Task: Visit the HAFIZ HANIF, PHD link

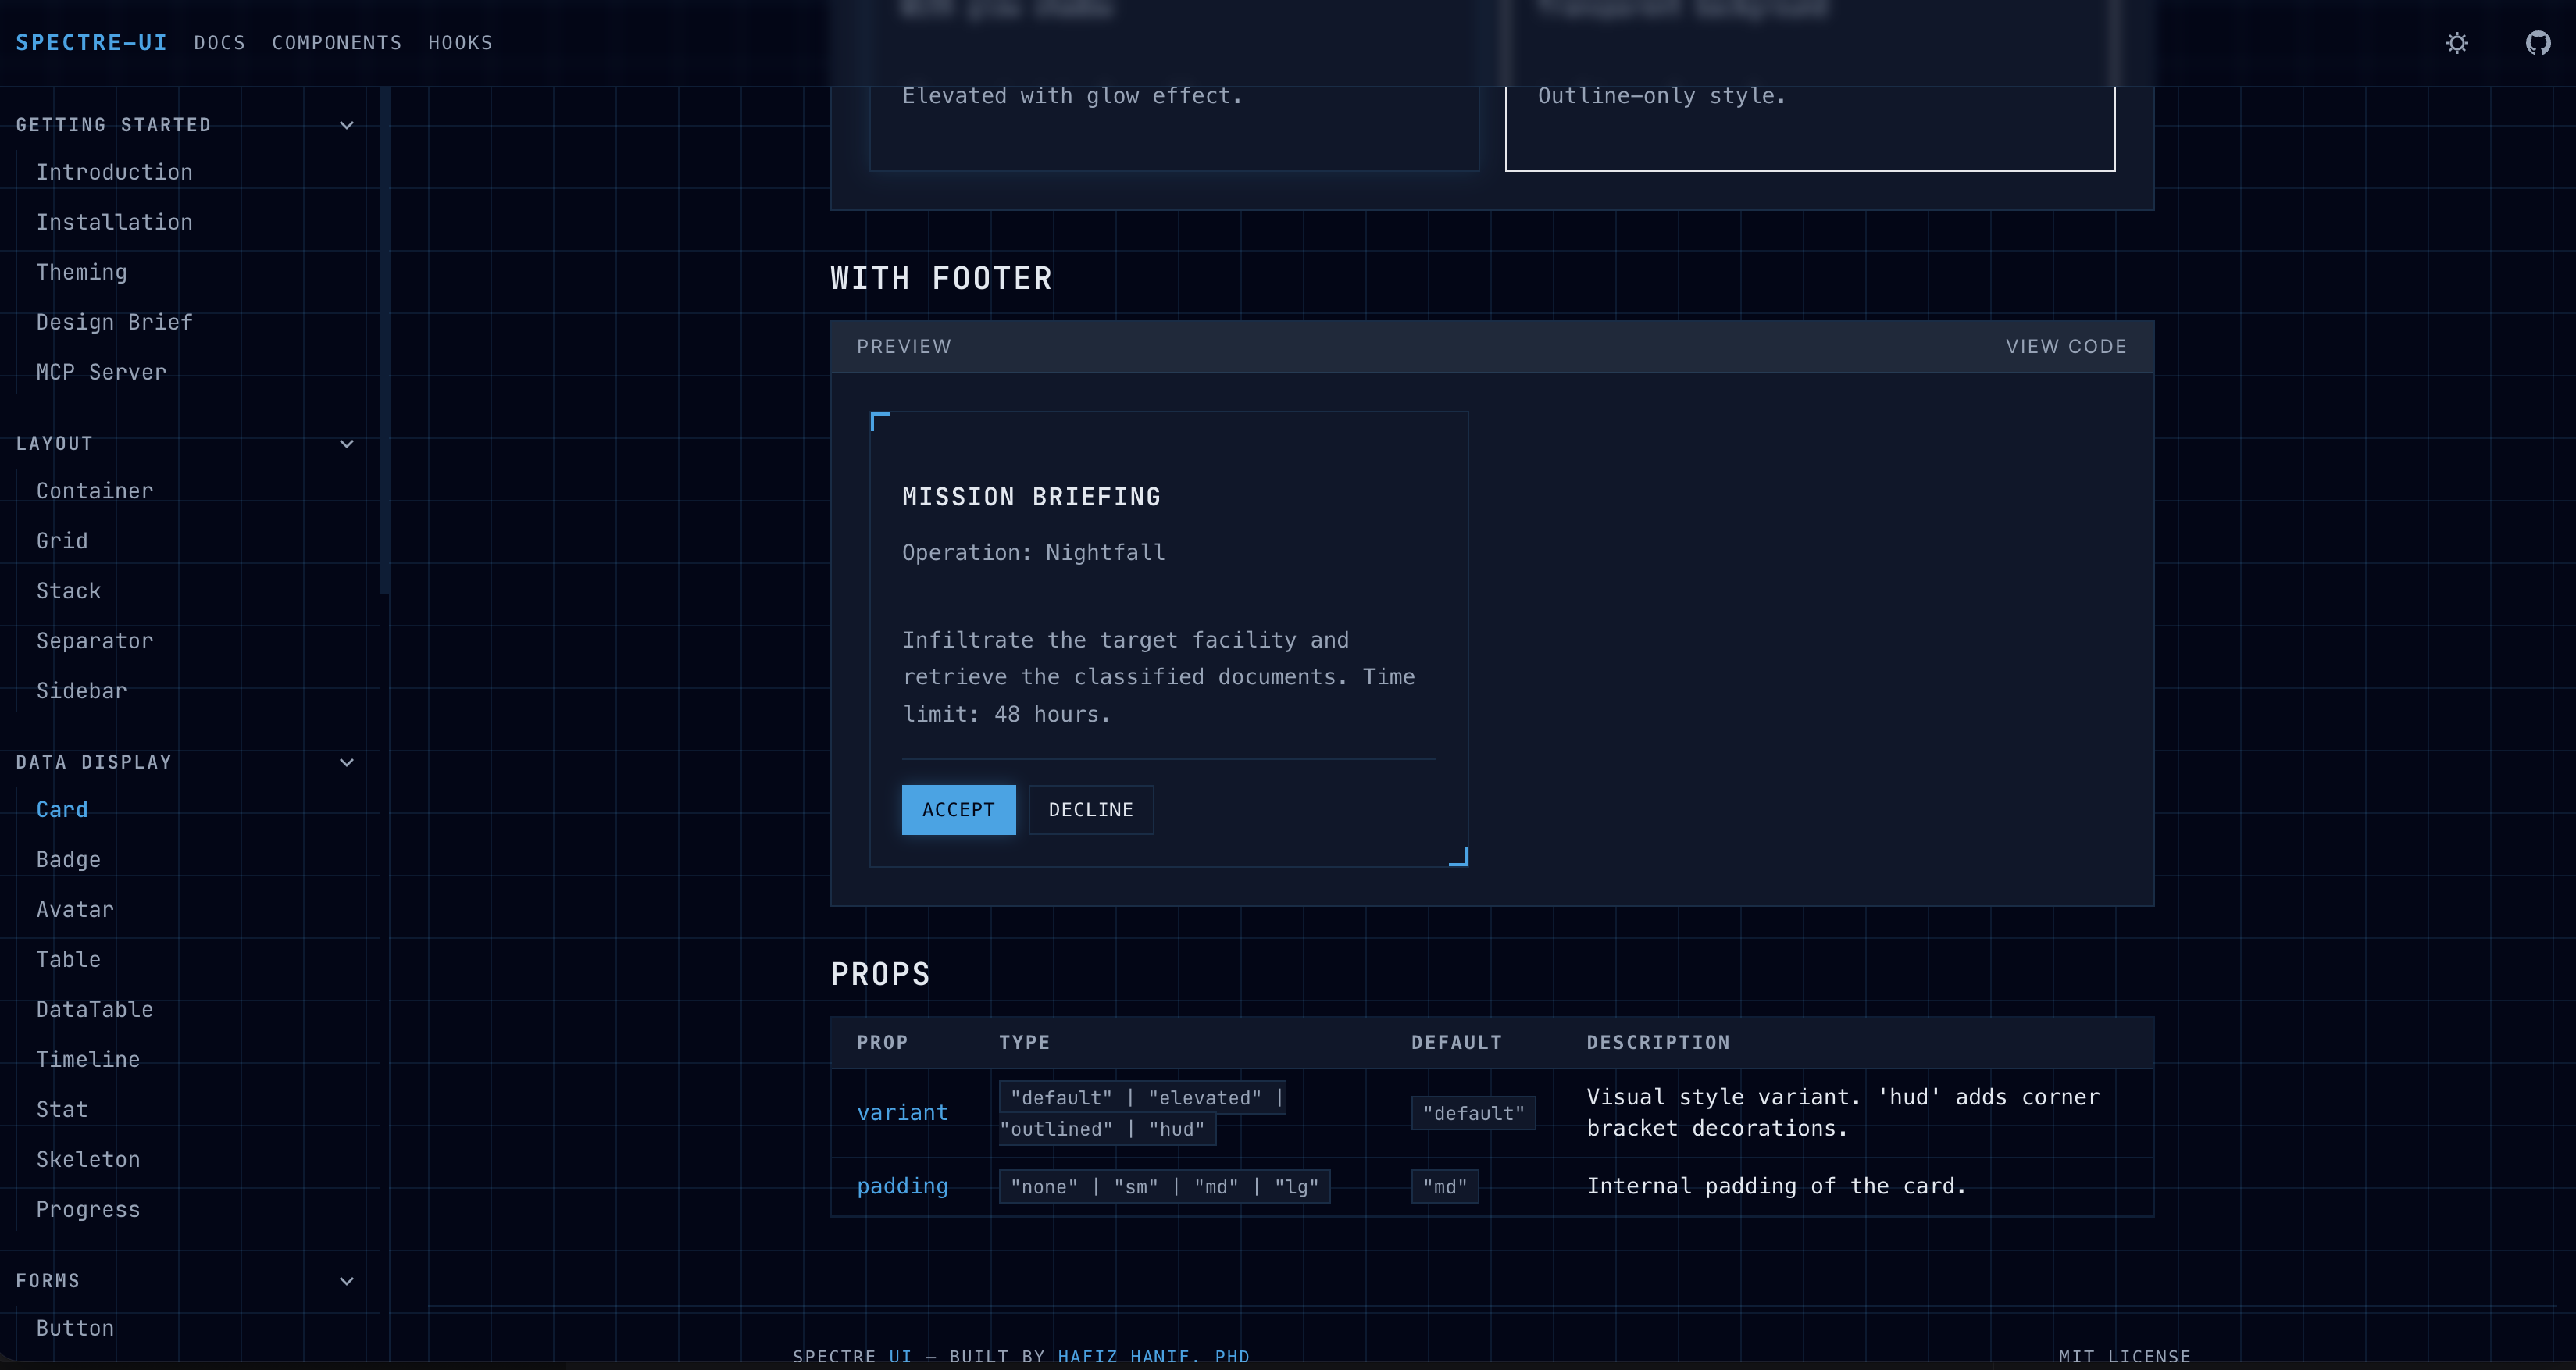Action: tap(1152, 1356)
